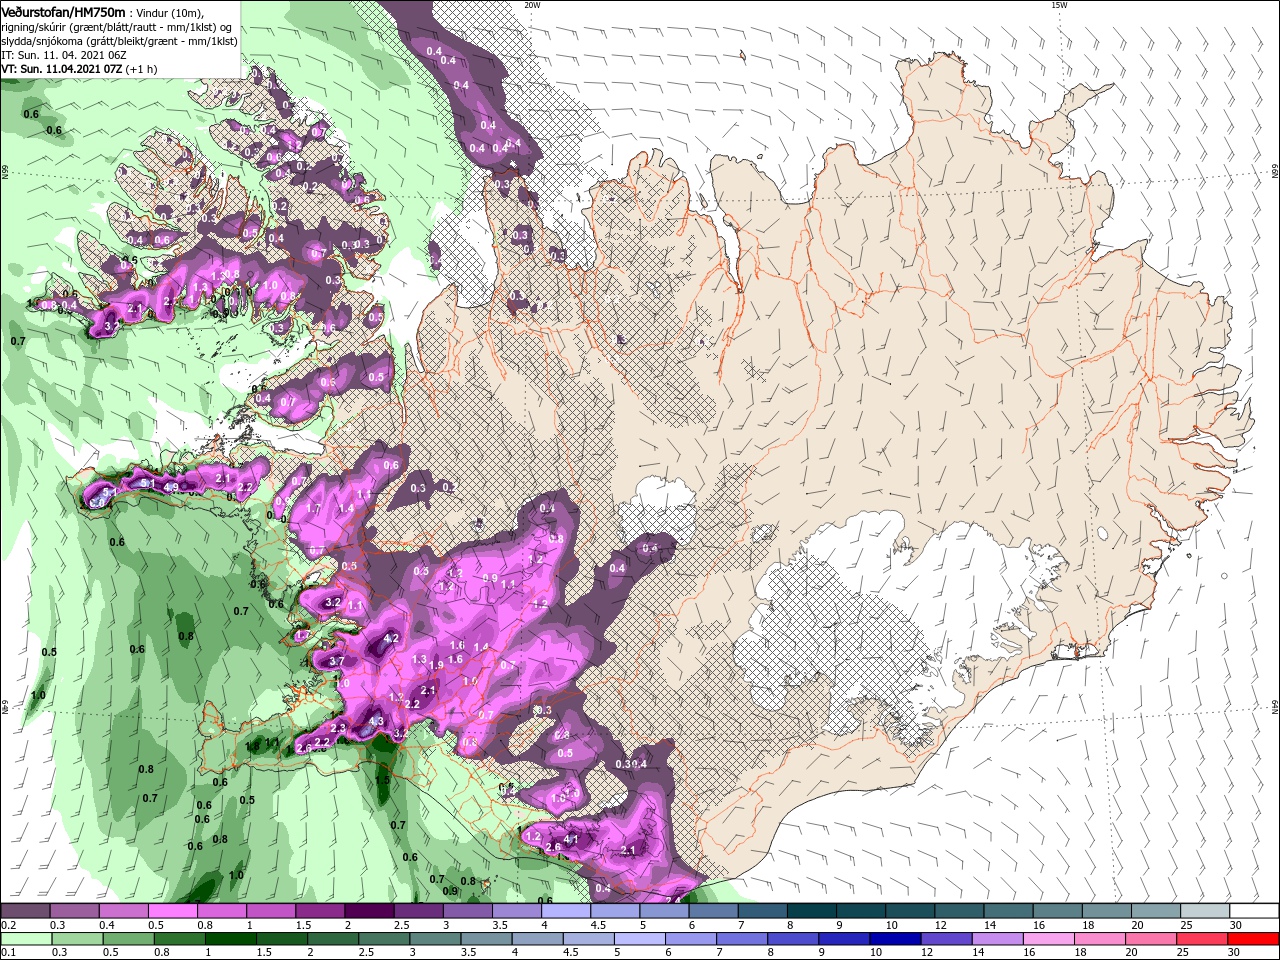Image resolution: width=1280 pixels, height=960 pixels.
Task: Pick the deep blue 10 swatch in bottom legend row
Action: click(893, 939)
